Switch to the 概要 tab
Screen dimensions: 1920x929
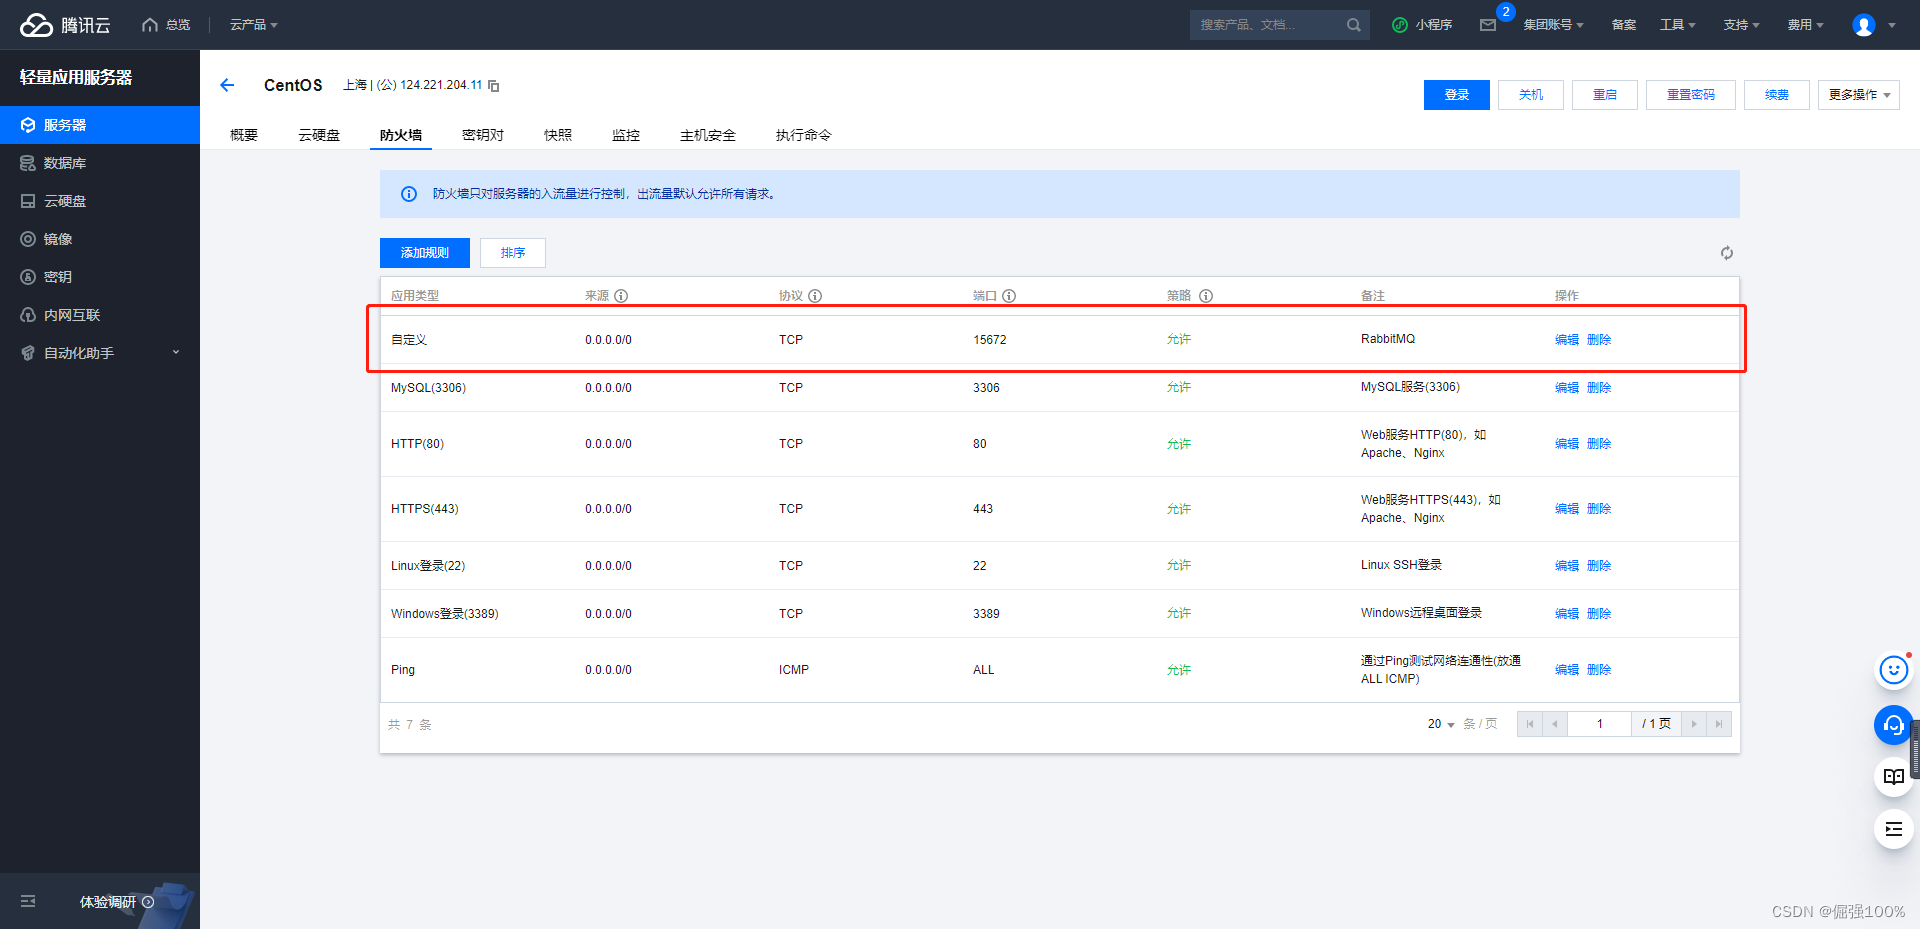(x=244, y=135)
